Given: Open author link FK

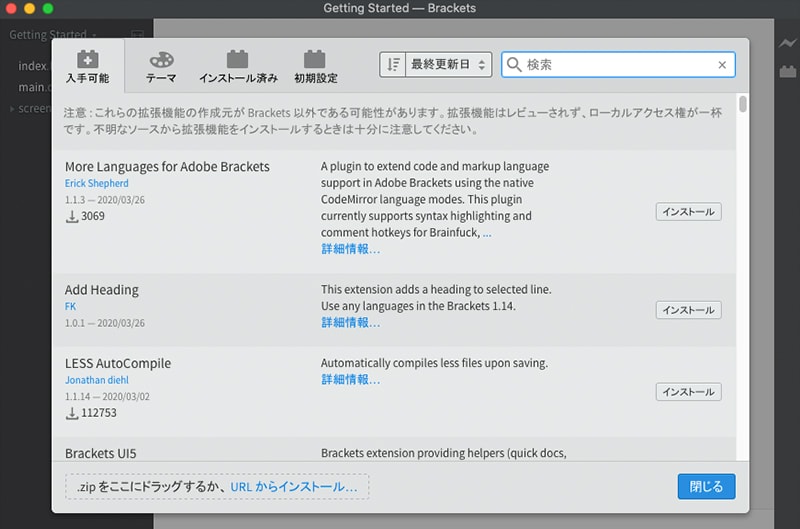Looking at the screenshot, I should point(70,307).
